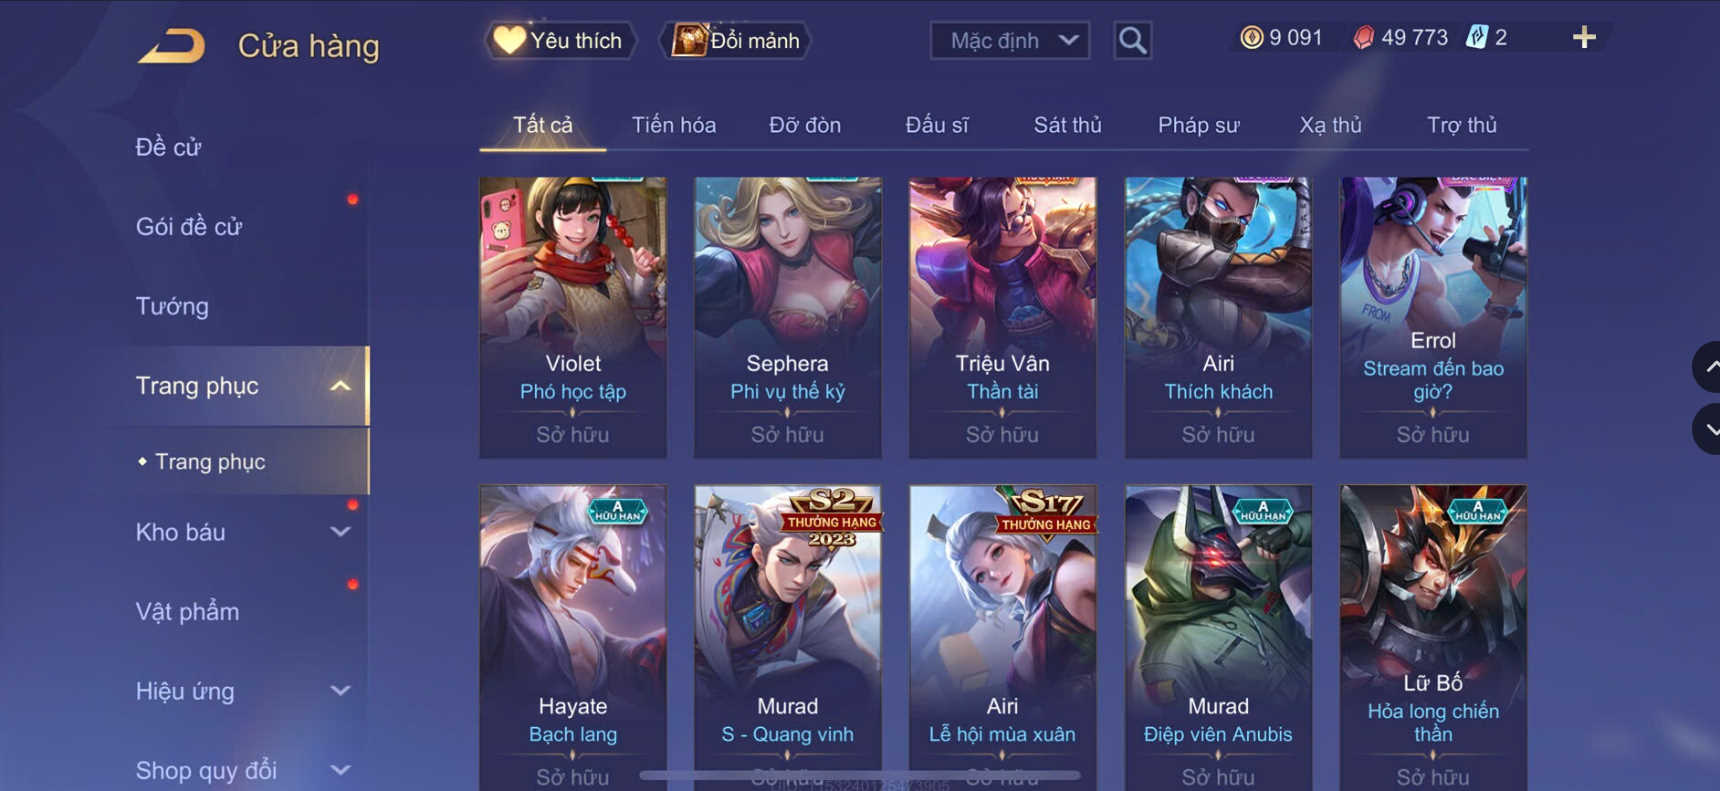Click the red gem currency icon
The width and height of the screenshot is (1720, 791).
pyautogui.click(x=1363, y=38)
